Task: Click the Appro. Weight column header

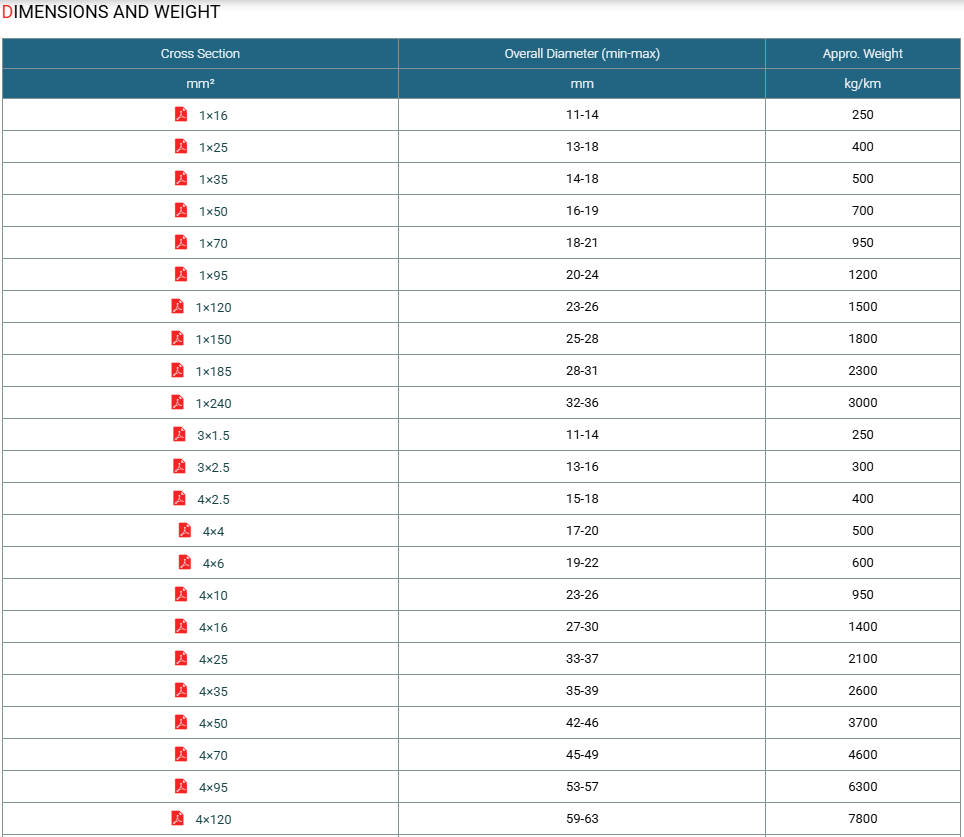Action: click(863, 54)
